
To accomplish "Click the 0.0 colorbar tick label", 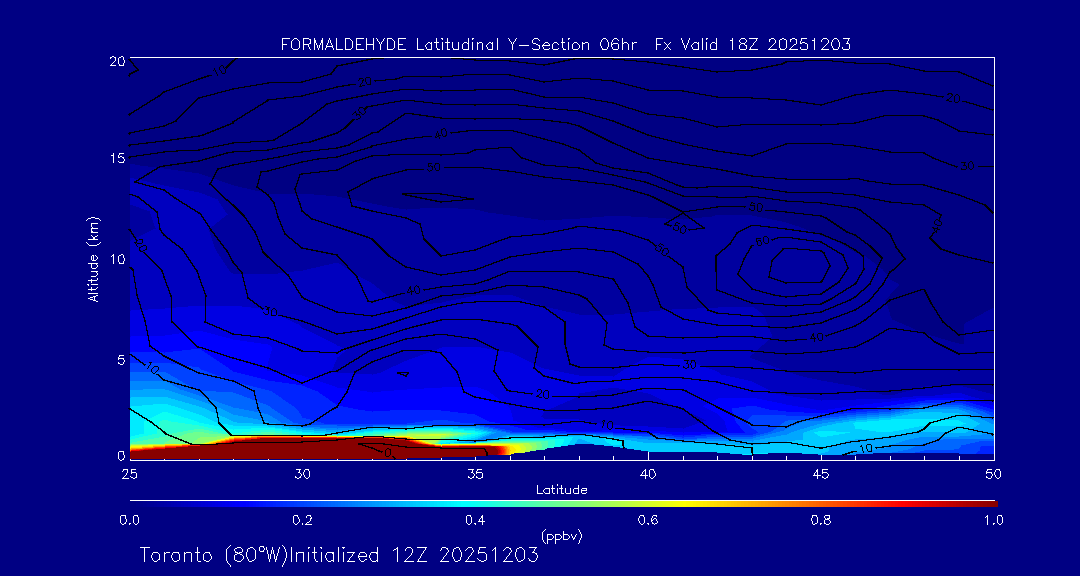I will coord(129,520).
